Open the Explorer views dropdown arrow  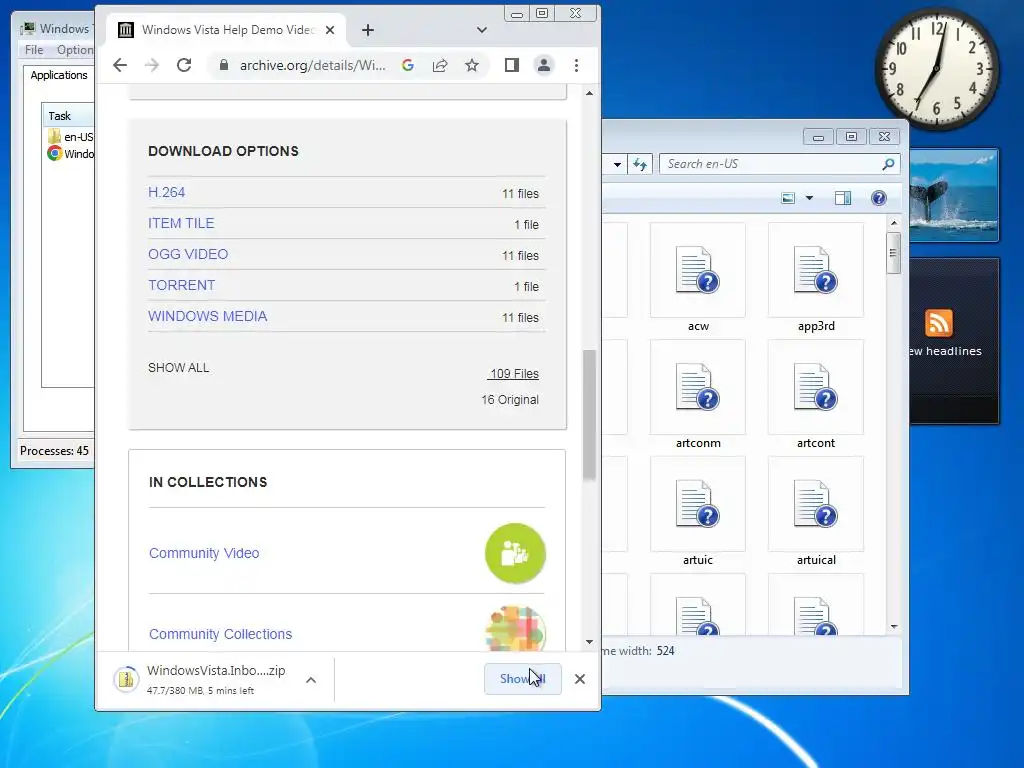pos(808,198)
